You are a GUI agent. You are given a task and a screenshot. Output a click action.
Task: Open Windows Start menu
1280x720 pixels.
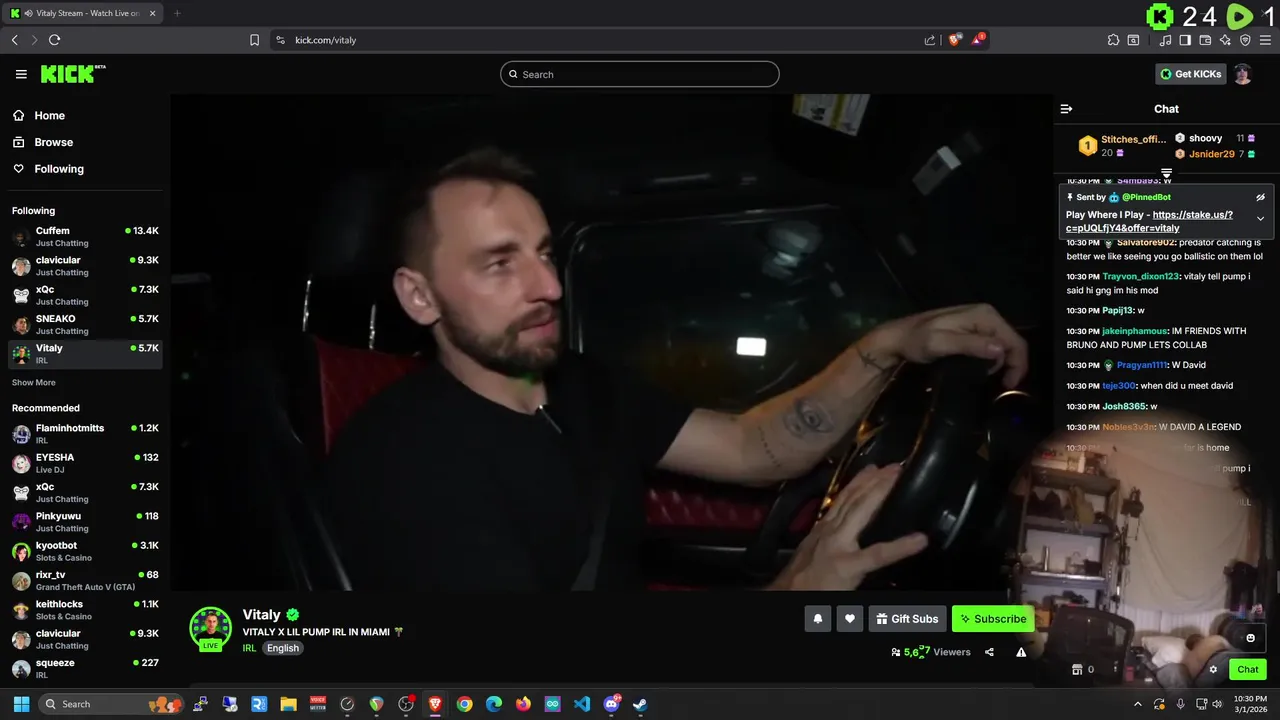tap(21, 704)
